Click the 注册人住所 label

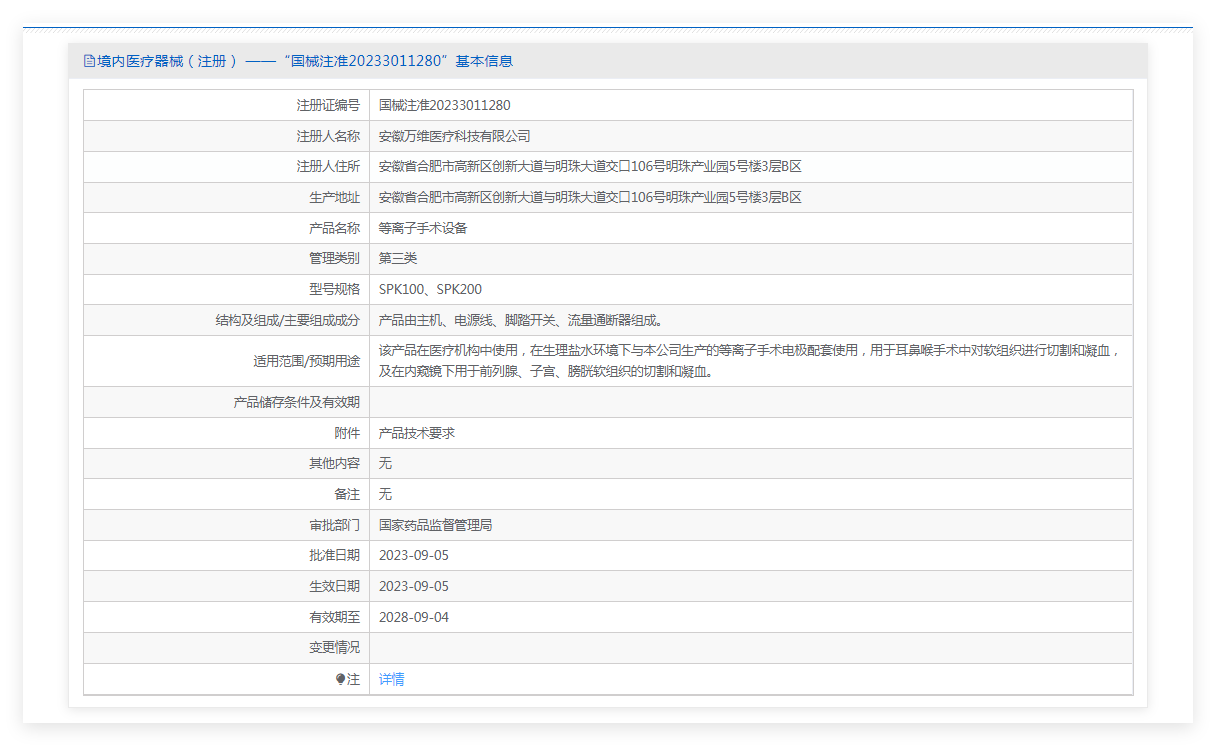tap(328, 166)
